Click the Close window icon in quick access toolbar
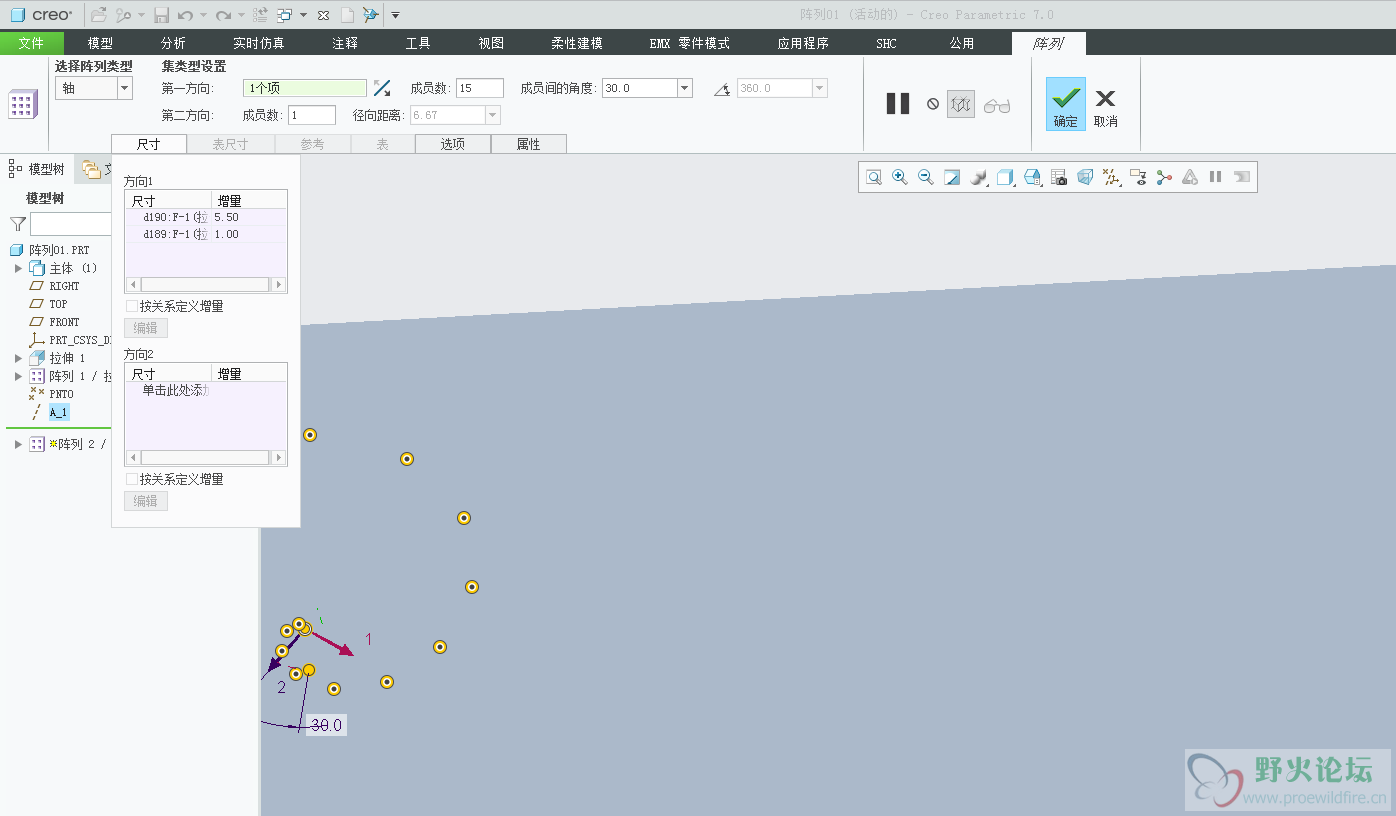The image size is (1396, 816). click(x=323, y=15)
